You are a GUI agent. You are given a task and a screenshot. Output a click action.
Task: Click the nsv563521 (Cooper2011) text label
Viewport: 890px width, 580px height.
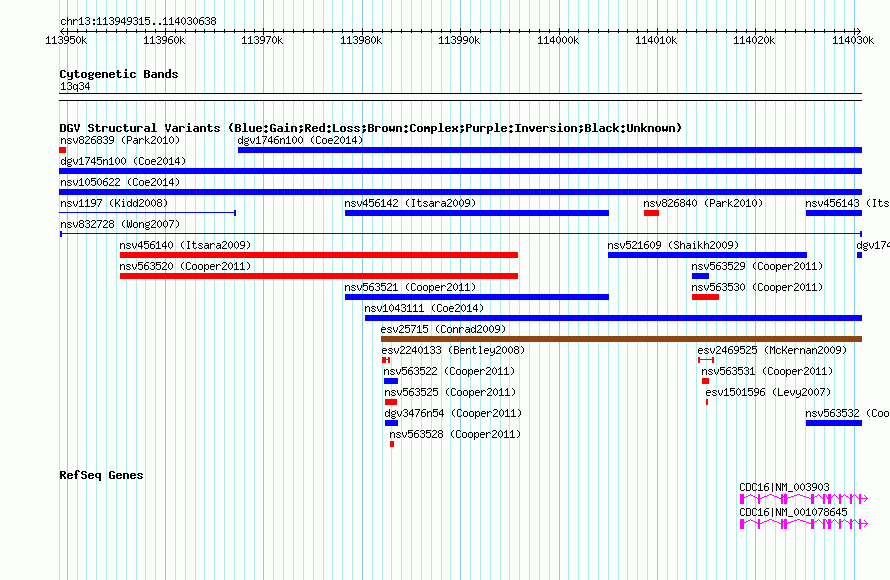pos(410,287)
